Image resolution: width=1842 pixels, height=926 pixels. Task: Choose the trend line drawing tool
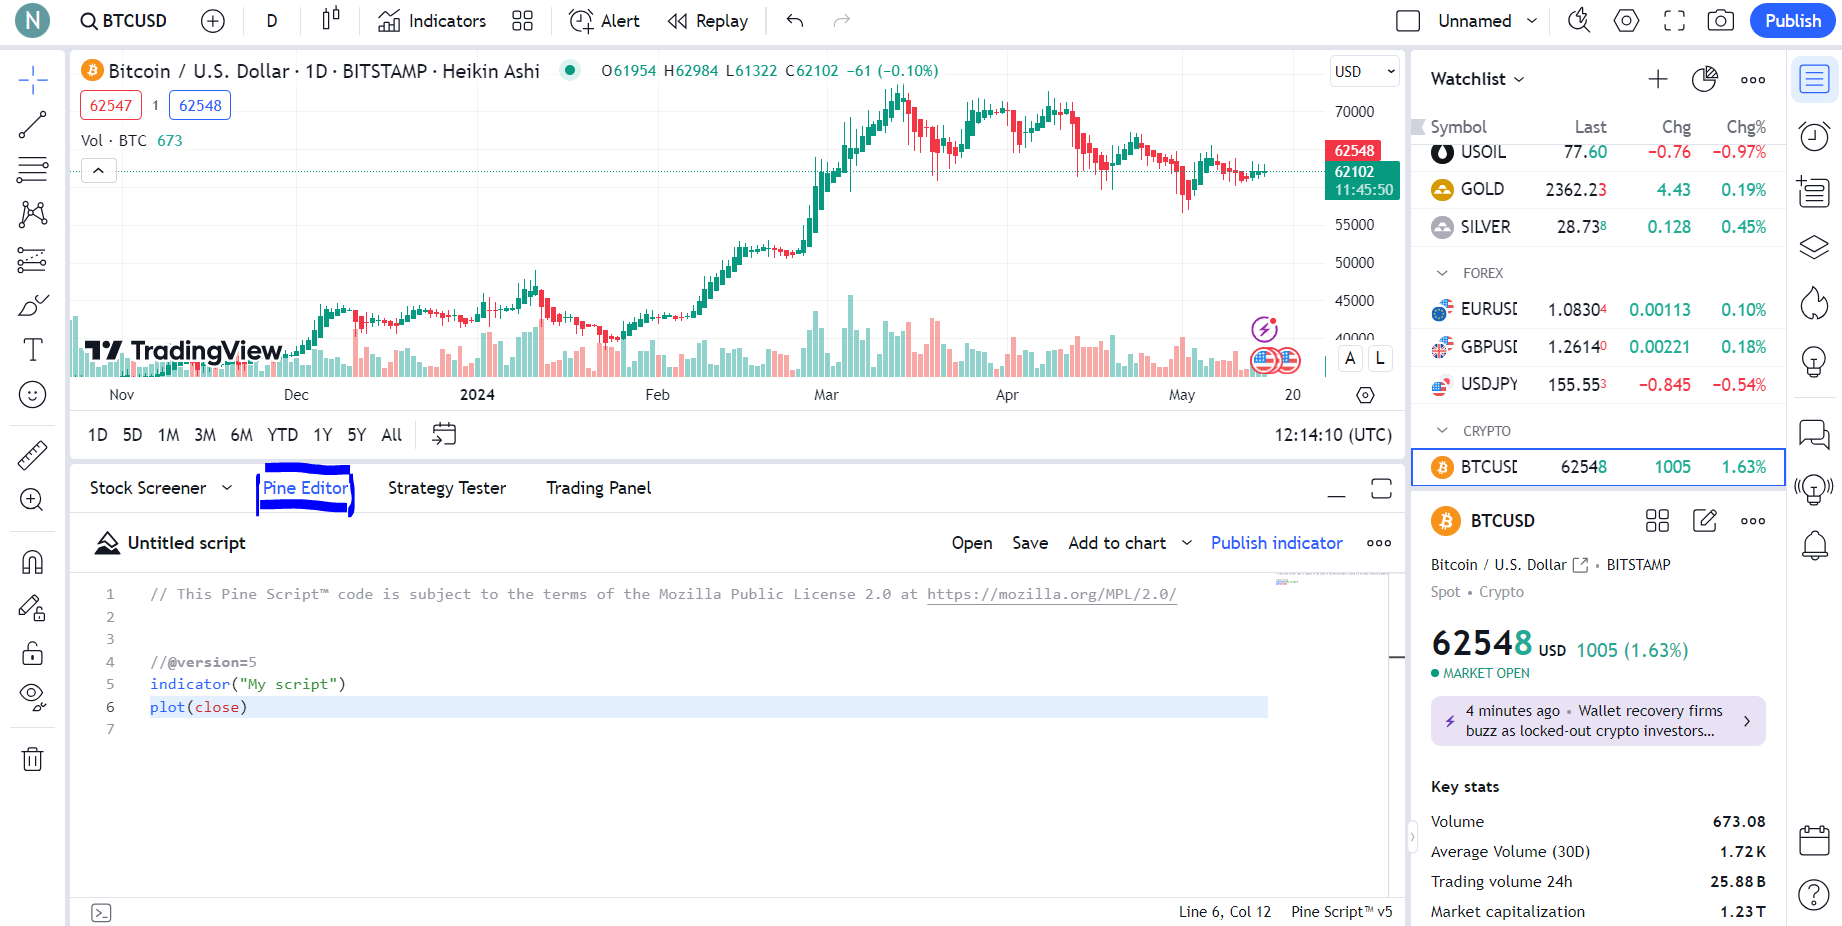pos(32,125)
